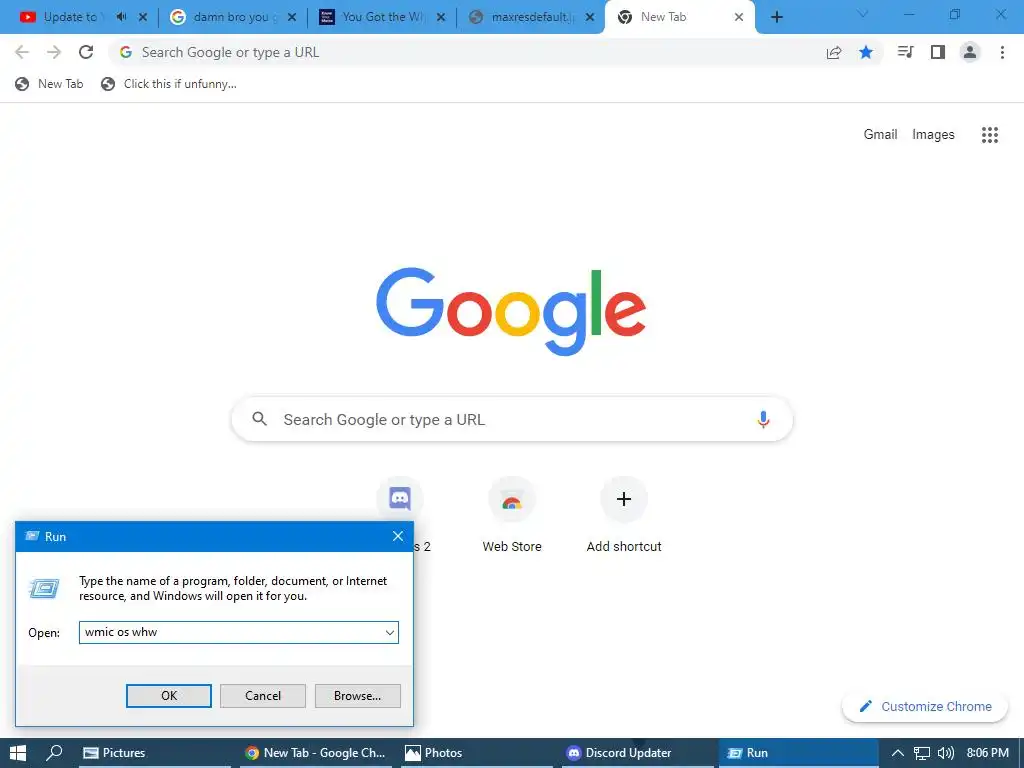Click the forward navigation arrow
The image size is (1024, 768).
pos(54,52)
